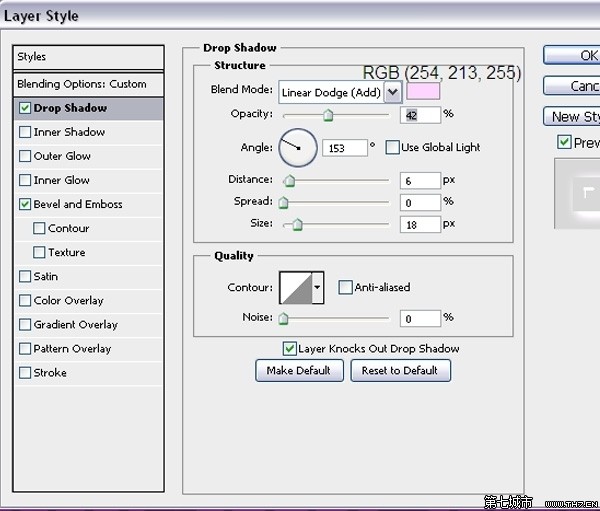Uncheck Layer Knocks Out Drop Shadow
The height and width of the screenshot is (511, 600).
click(x=290, y=349)
